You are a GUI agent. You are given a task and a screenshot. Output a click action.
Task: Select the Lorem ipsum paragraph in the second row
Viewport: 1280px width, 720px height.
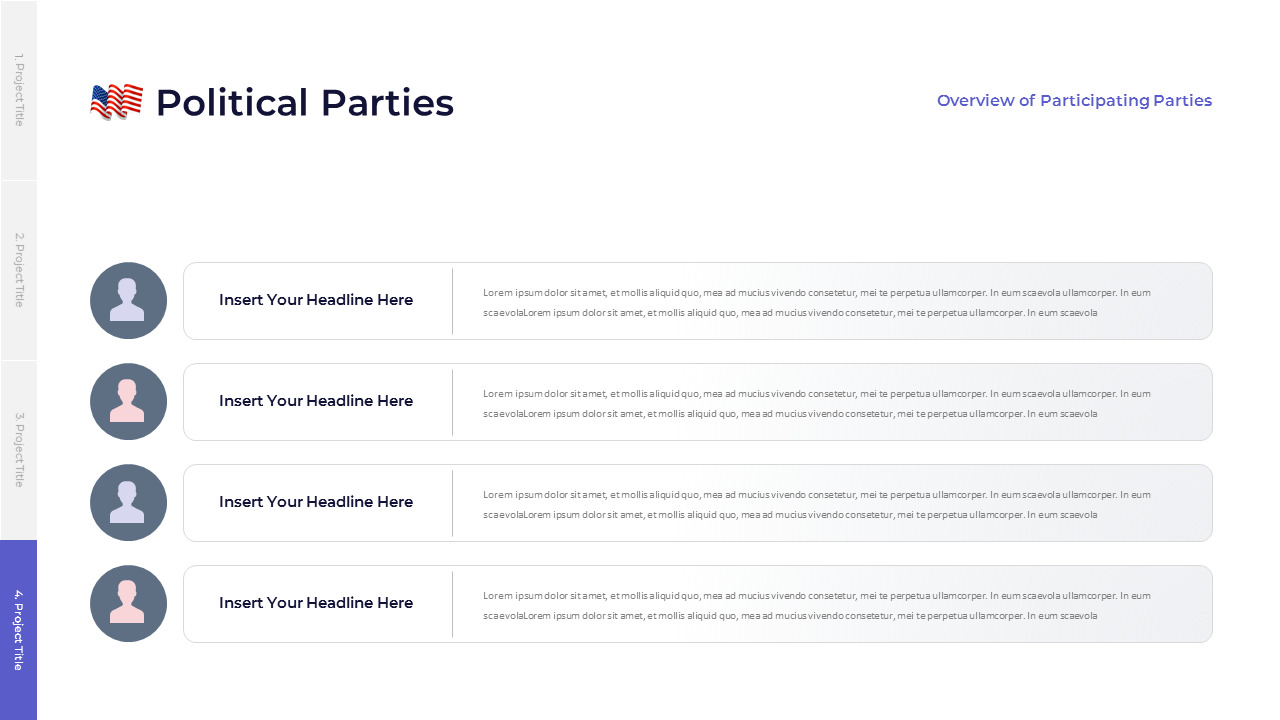point(816,403)
